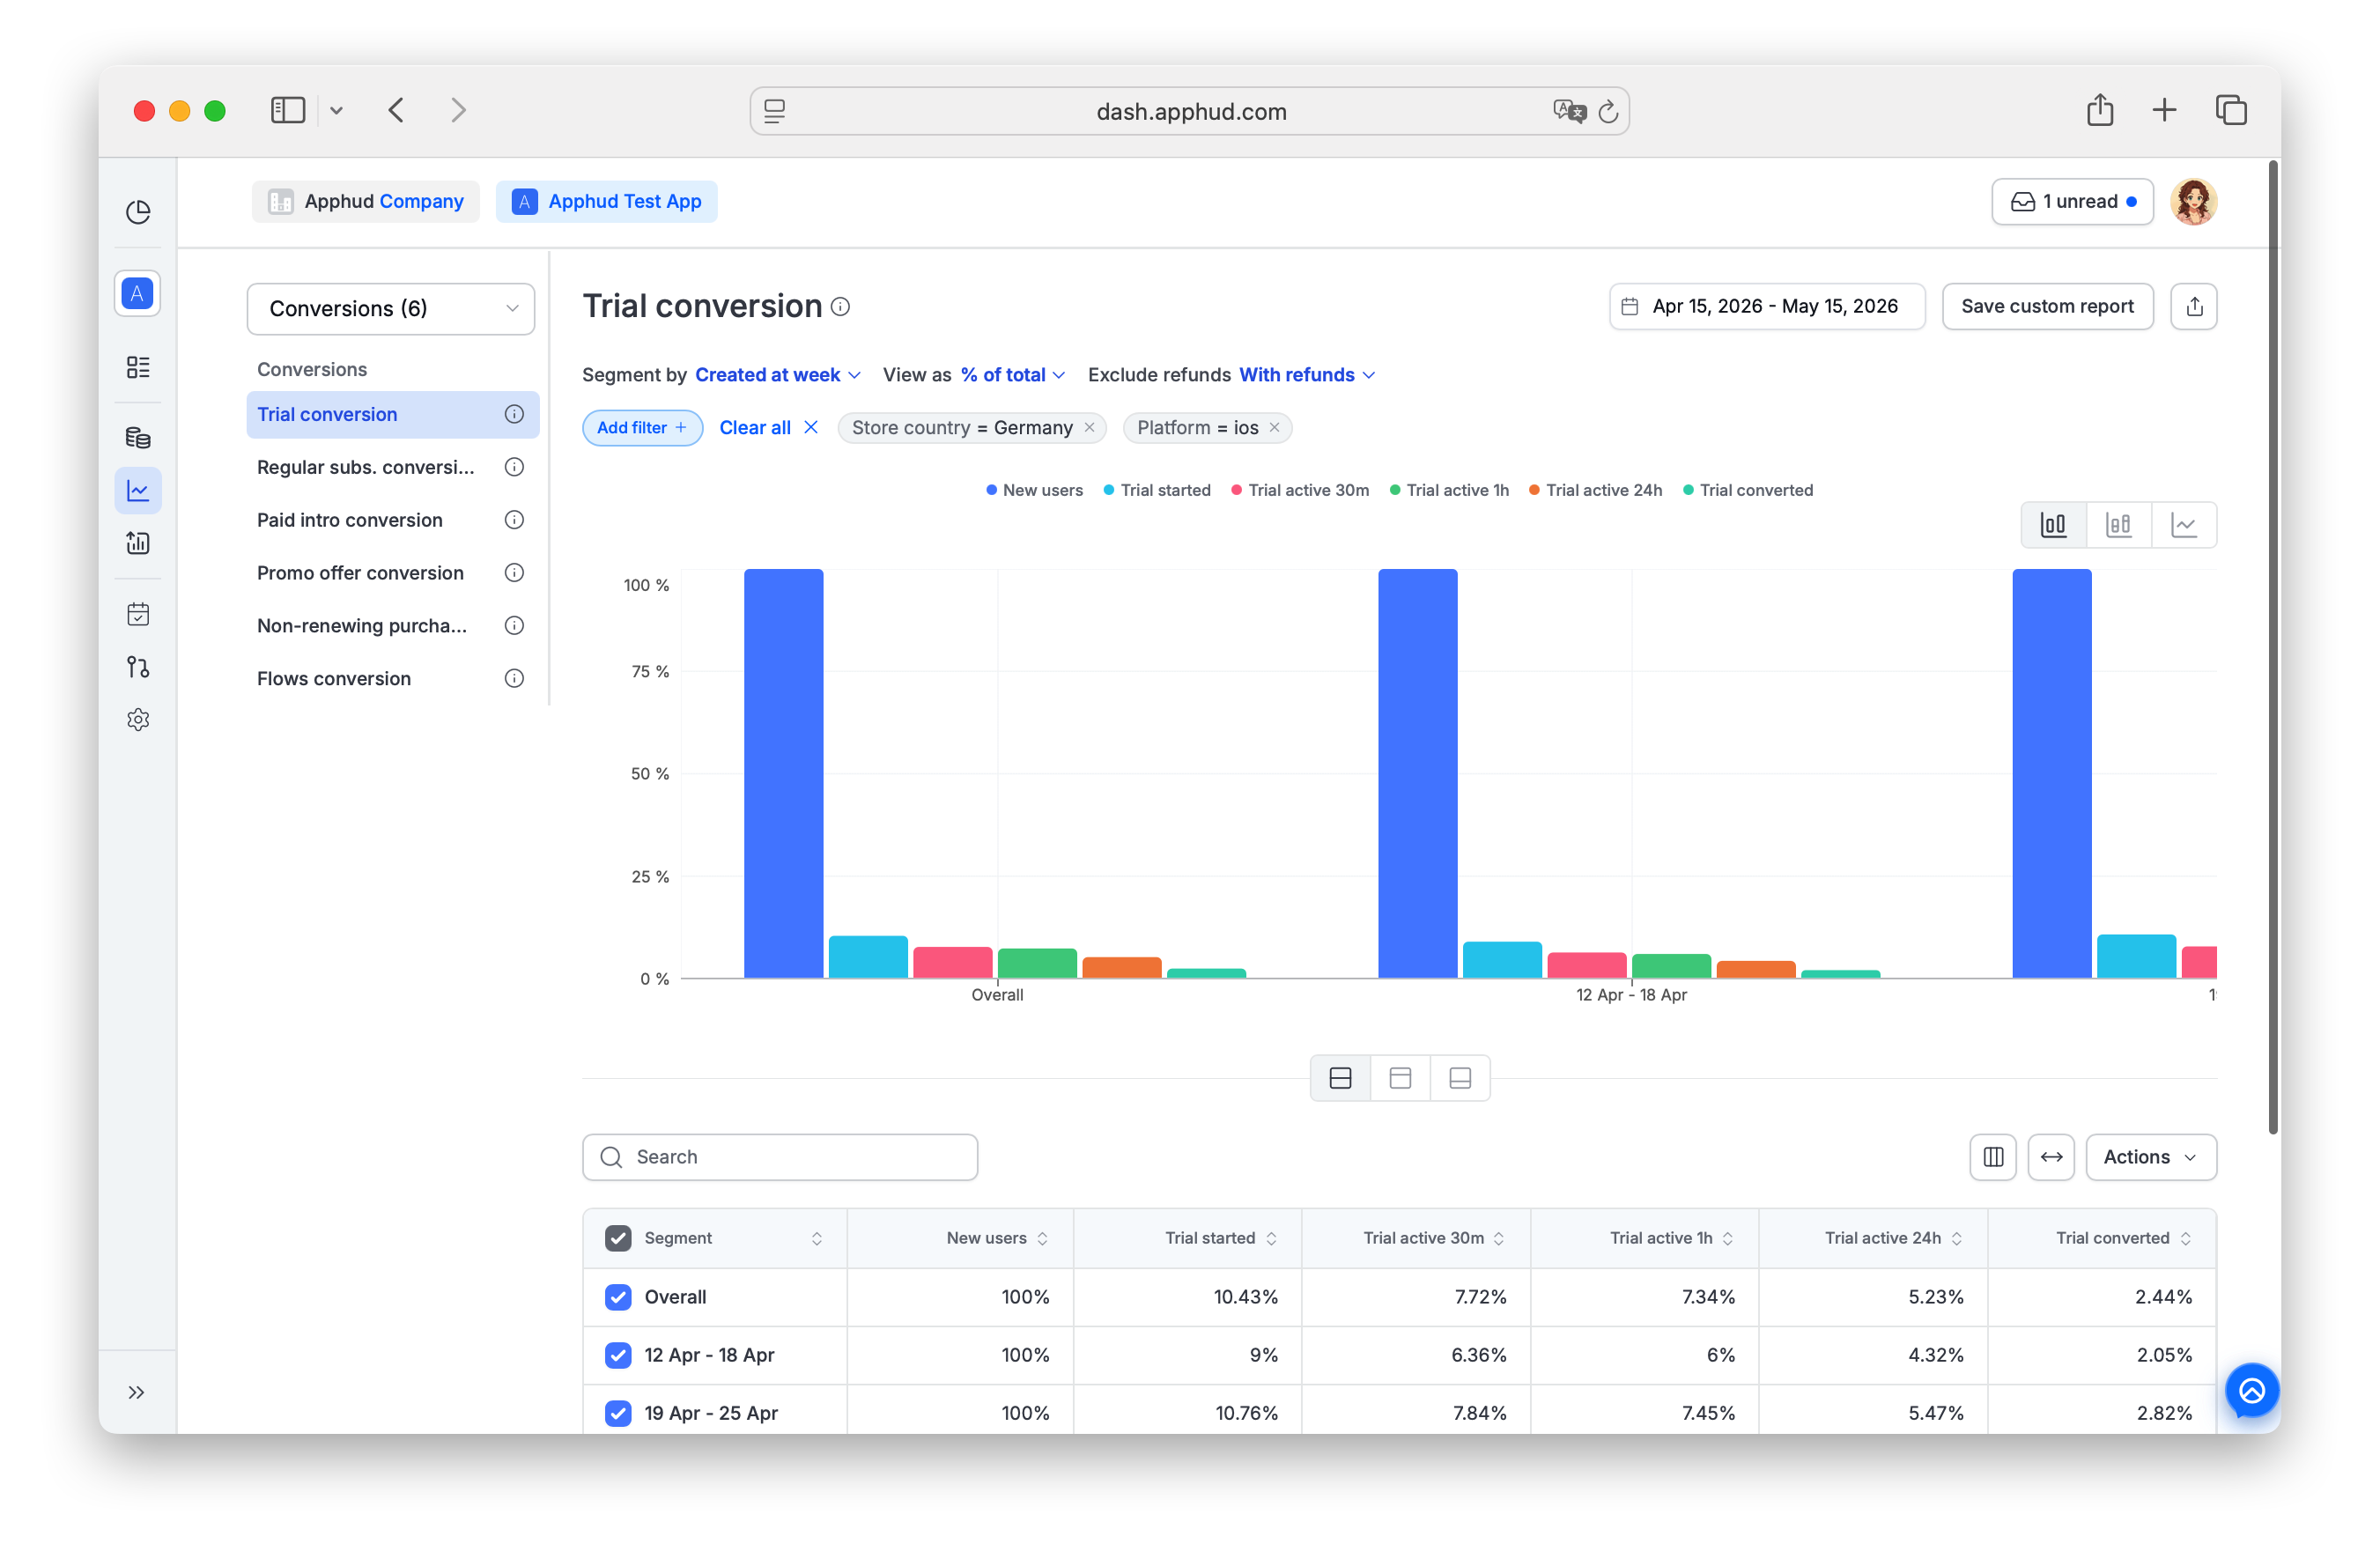Switch to grouped bar chart view
This screenshot has height=1566, width=2380.
pyautogui.click(x=2054, y=525)
